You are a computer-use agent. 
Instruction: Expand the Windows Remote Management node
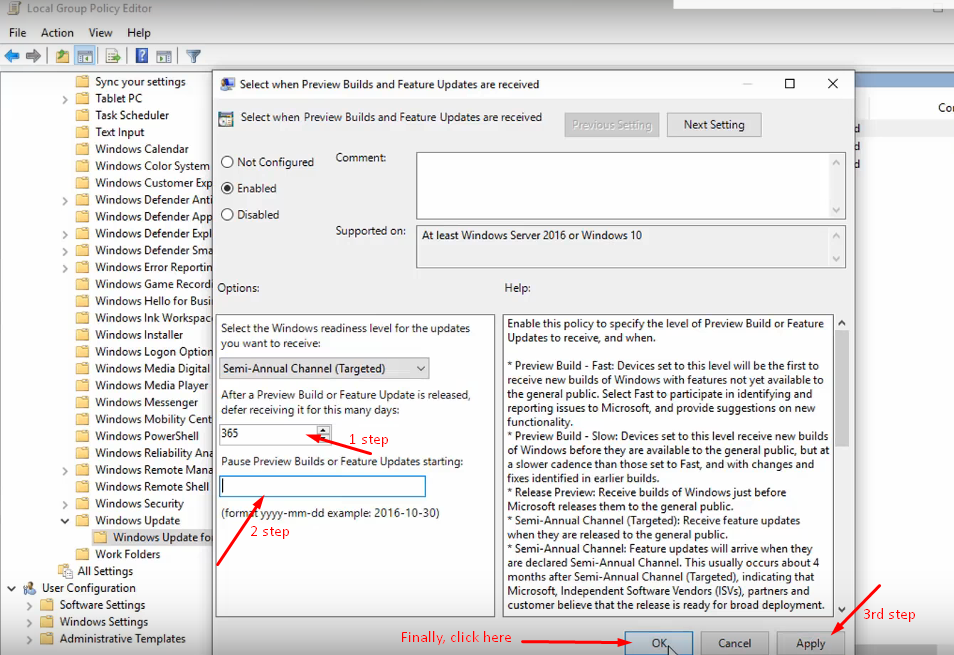click(x=65, y=470)
